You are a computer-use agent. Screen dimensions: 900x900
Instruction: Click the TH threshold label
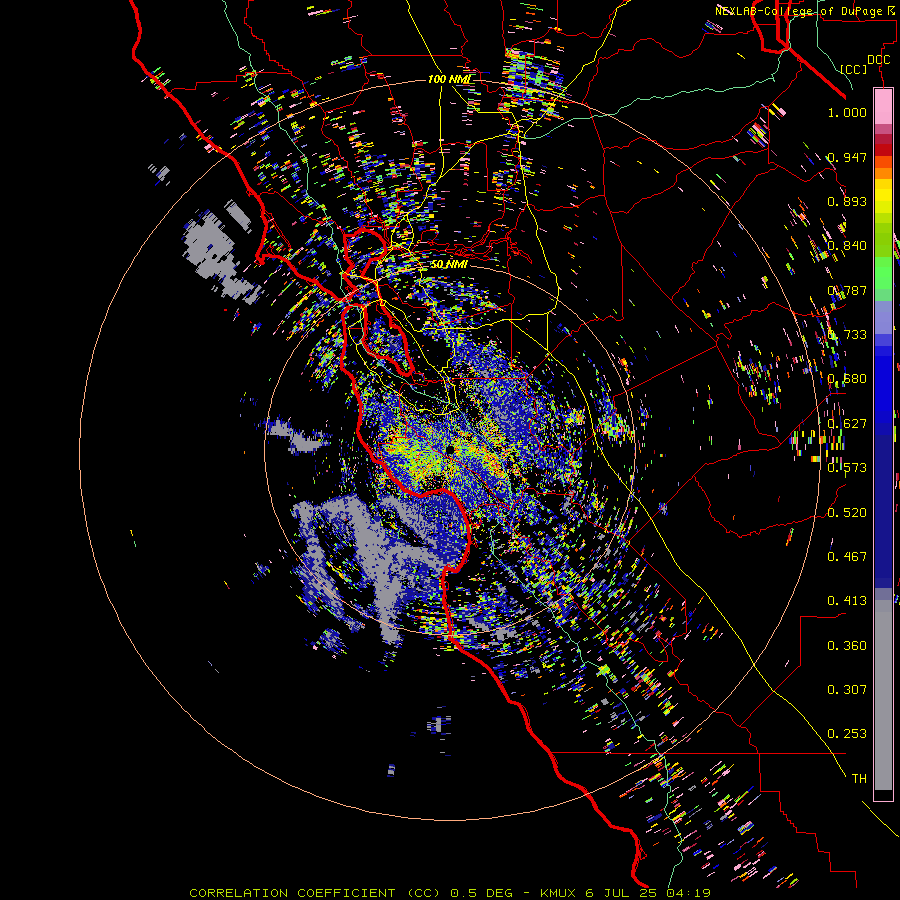pyautogui.click(x=859, y=779)
